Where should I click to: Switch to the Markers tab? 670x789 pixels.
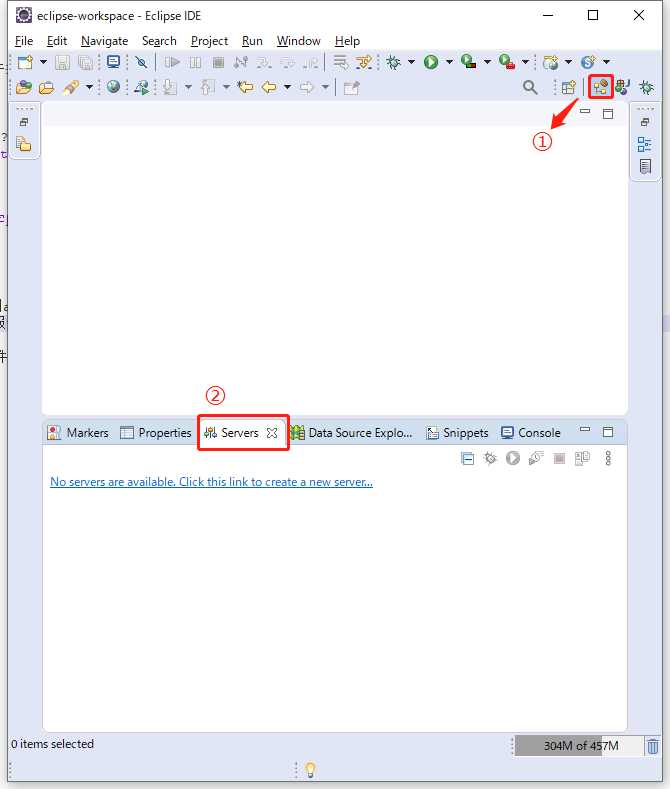(x=78, y=433)
